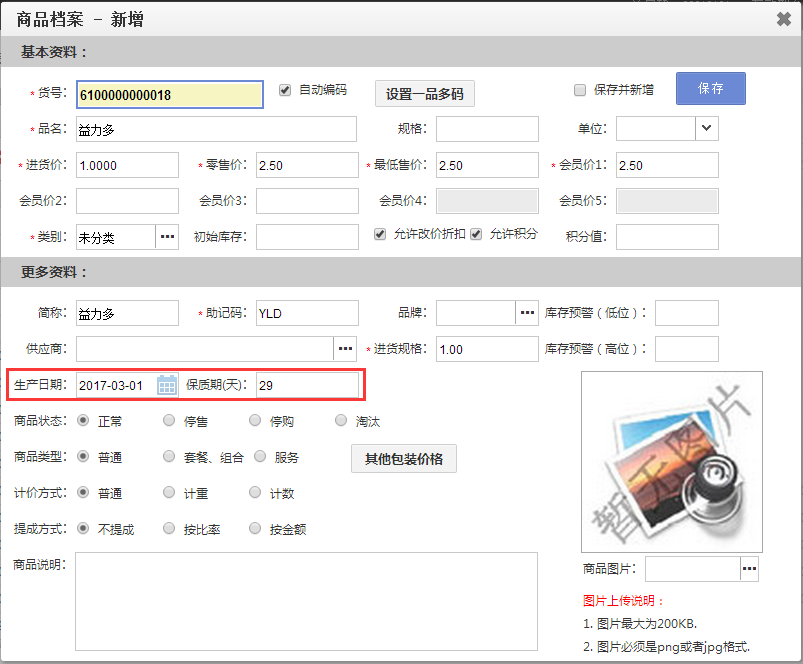Click ellipsis button next to 供应商 field

(x=345, y=349)
